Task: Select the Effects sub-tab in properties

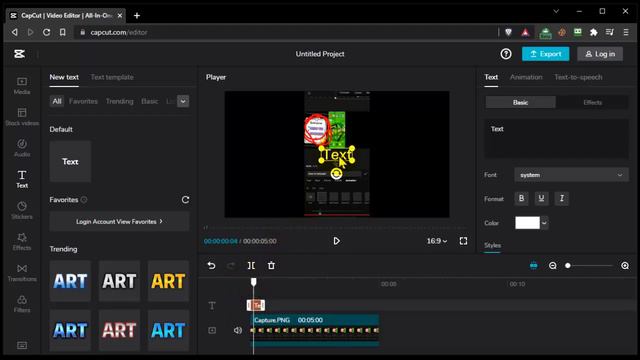Action: (x=592, y=102)
